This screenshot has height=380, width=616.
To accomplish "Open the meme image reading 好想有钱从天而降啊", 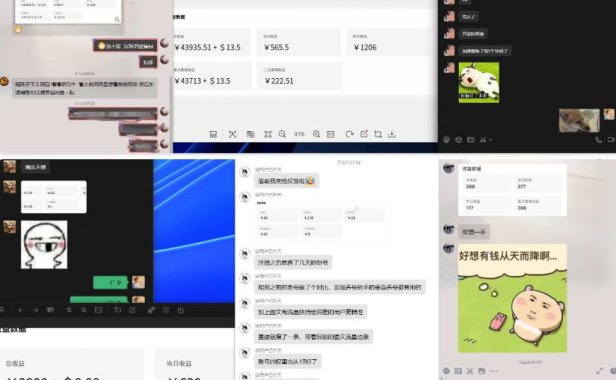I will (x=512, y=298).
